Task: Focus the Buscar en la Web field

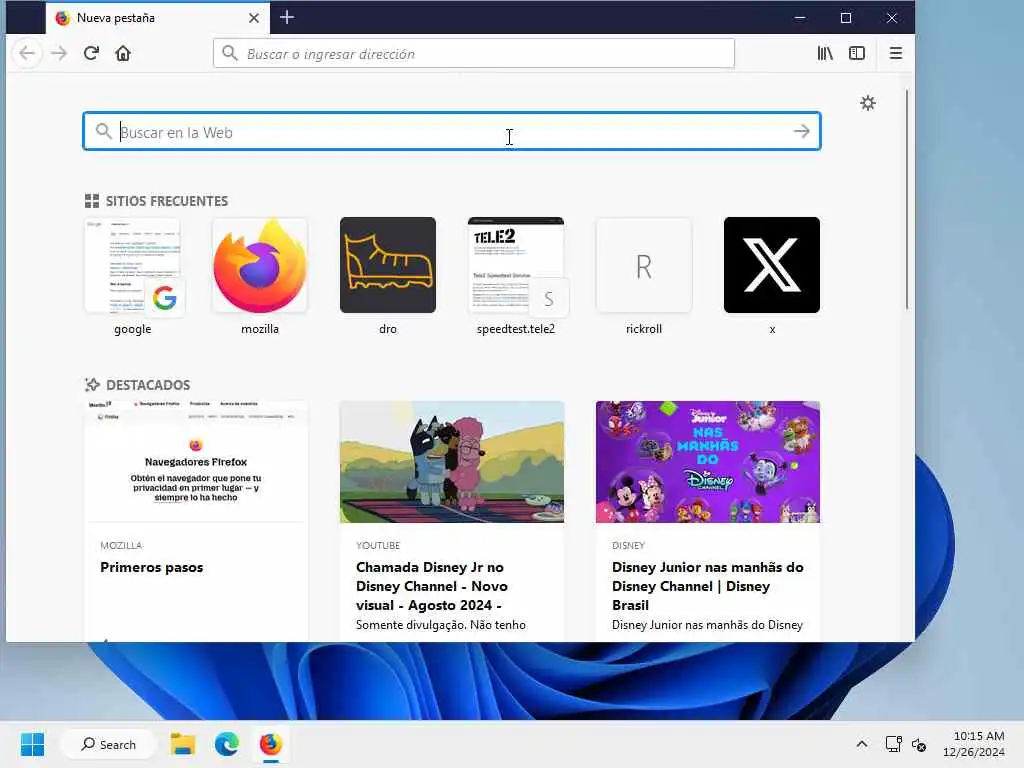Action: (451, 131)
